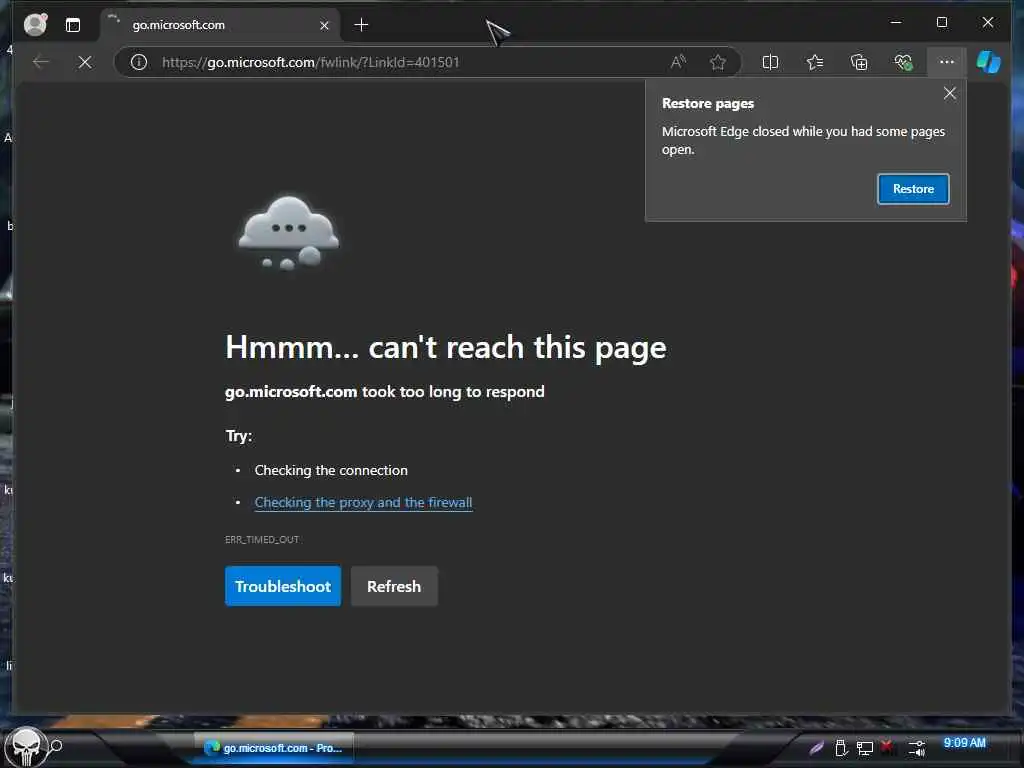Click the 'Checking the connection' text
Viewport: 1024px width, 768px height.
tap(331, 470)
